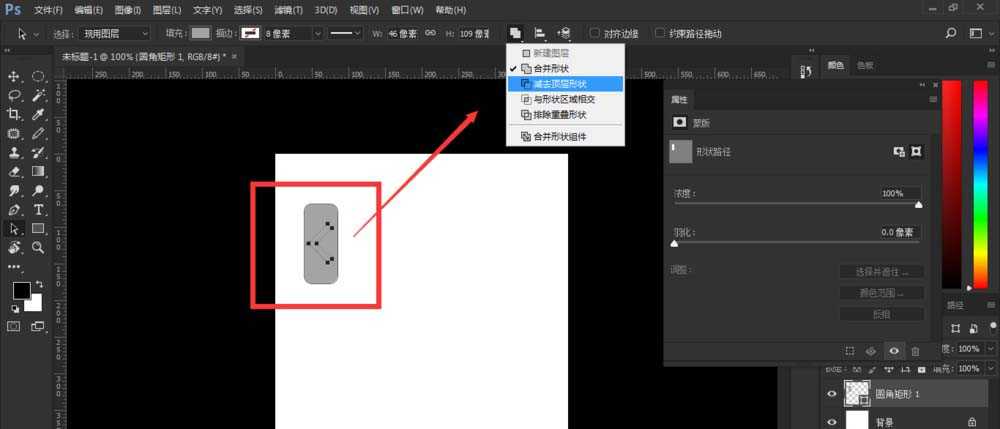
Task: Switch to the 色板 tab
Action: 865,65
